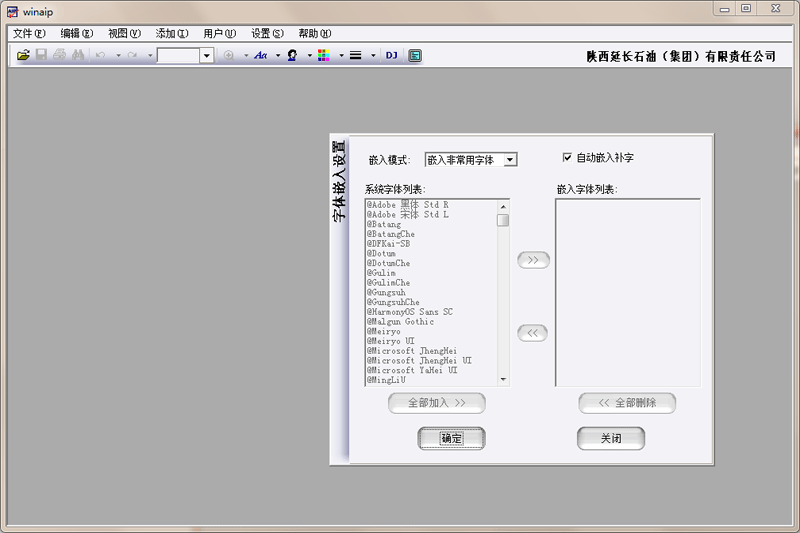
Task: Open the 设置(S) menu
Action: pyautogui.click(x=267, y=33)
